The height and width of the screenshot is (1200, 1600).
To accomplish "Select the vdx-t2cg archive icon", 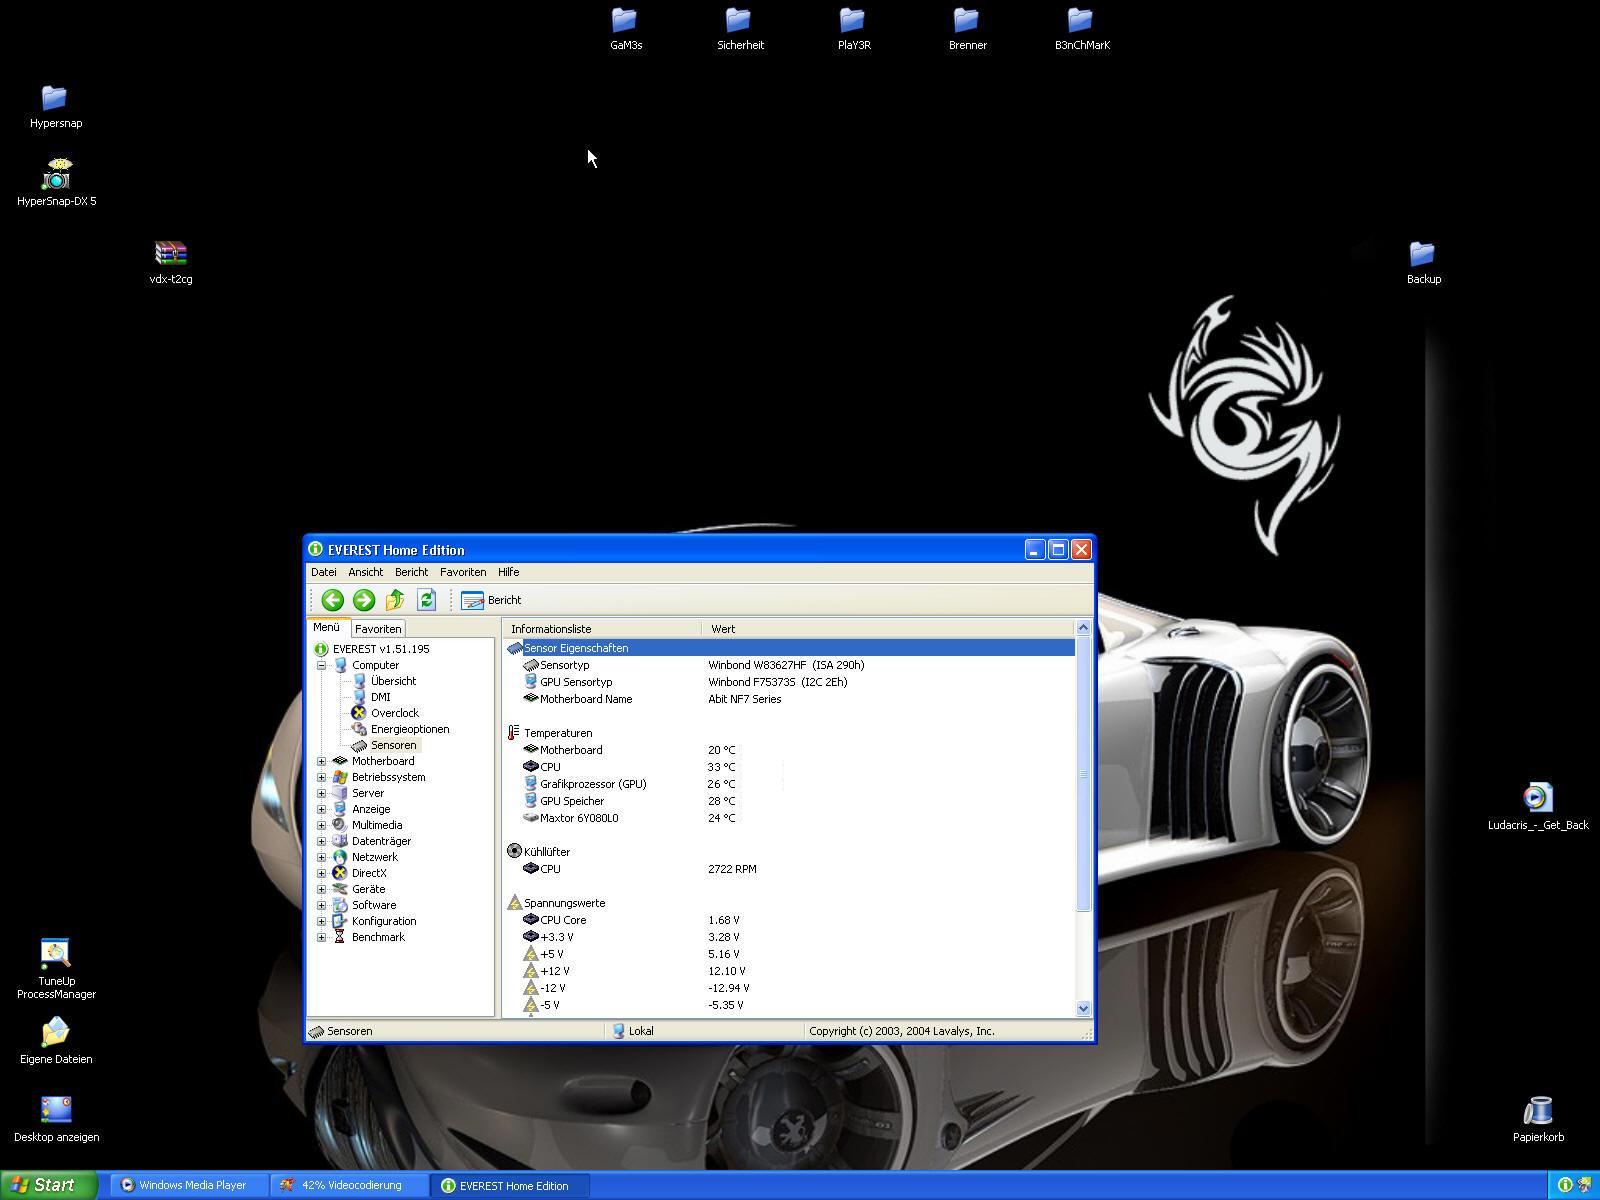I will point(171,262).
